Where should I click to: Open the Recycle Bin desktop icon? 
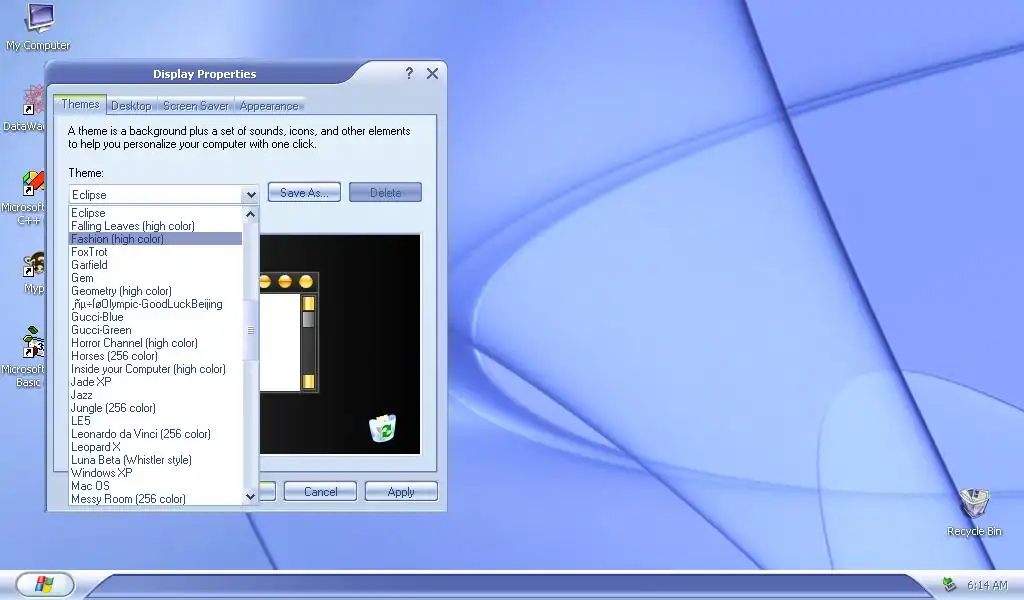tap(974, 512)
